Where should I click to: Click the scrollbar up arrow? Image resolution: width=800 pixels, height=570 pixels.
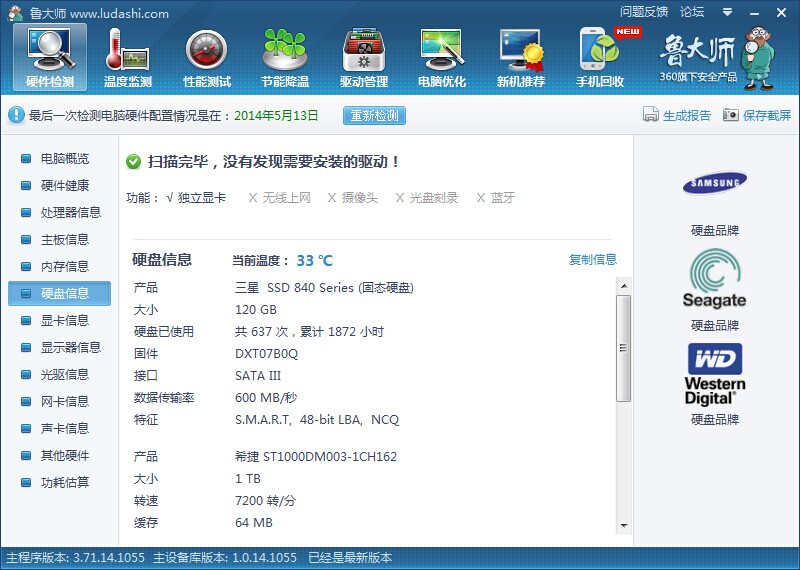tap(624, 286)
